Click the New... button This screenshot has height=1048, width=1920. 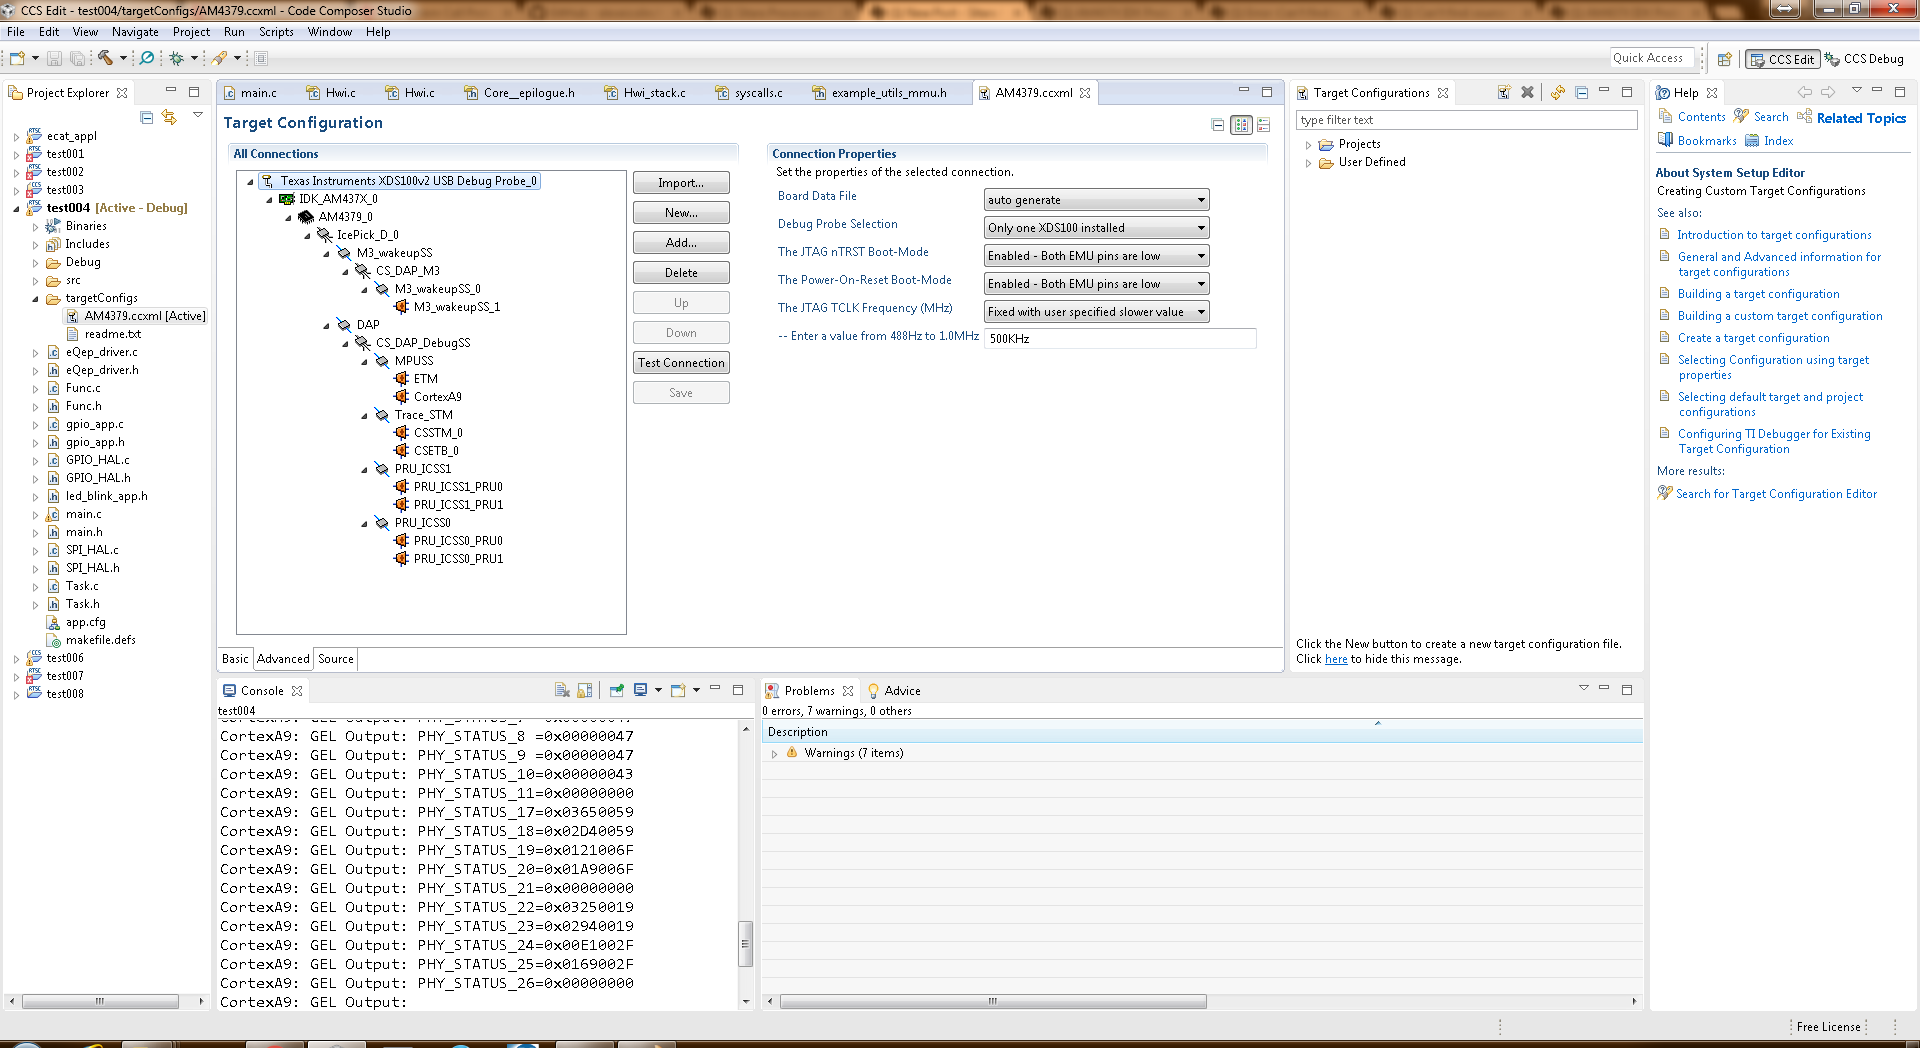click(681, 213)
